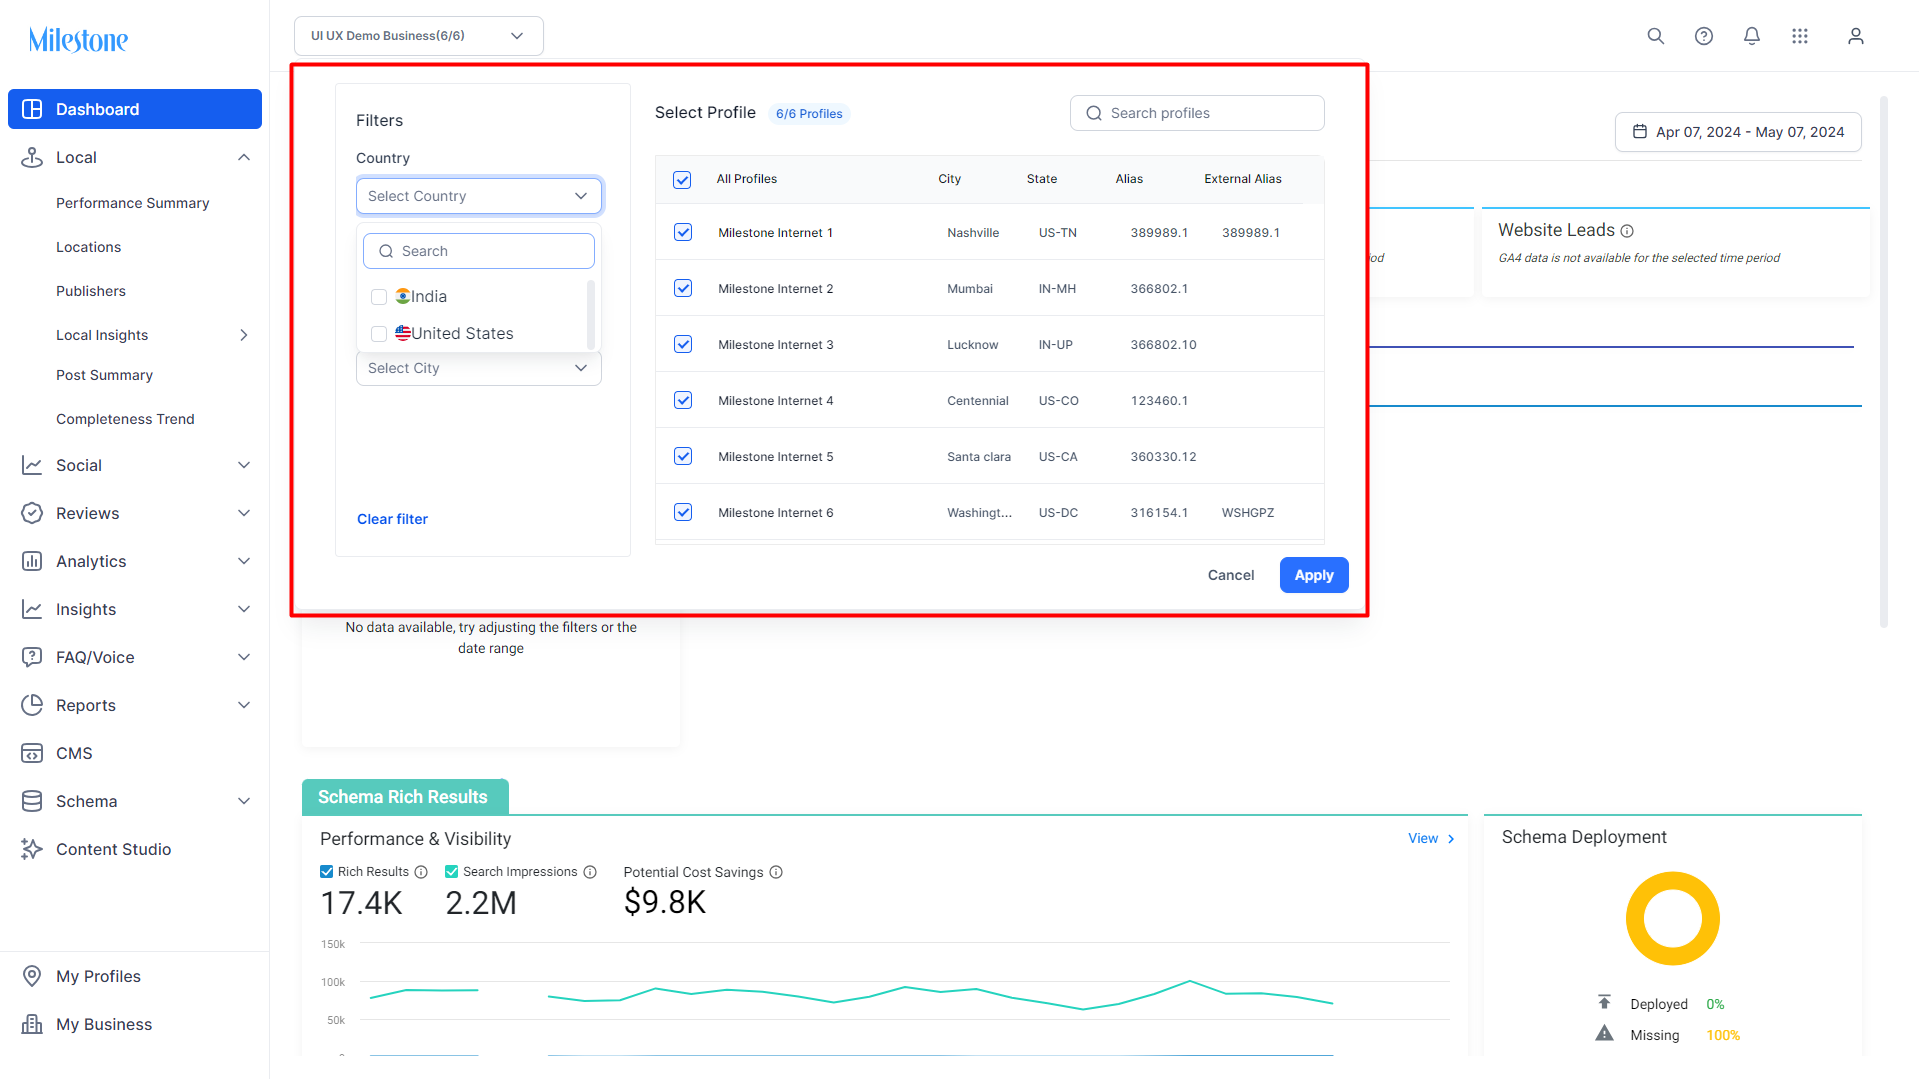
Task: Click the Search Impressions info icon
Action: 590,872
